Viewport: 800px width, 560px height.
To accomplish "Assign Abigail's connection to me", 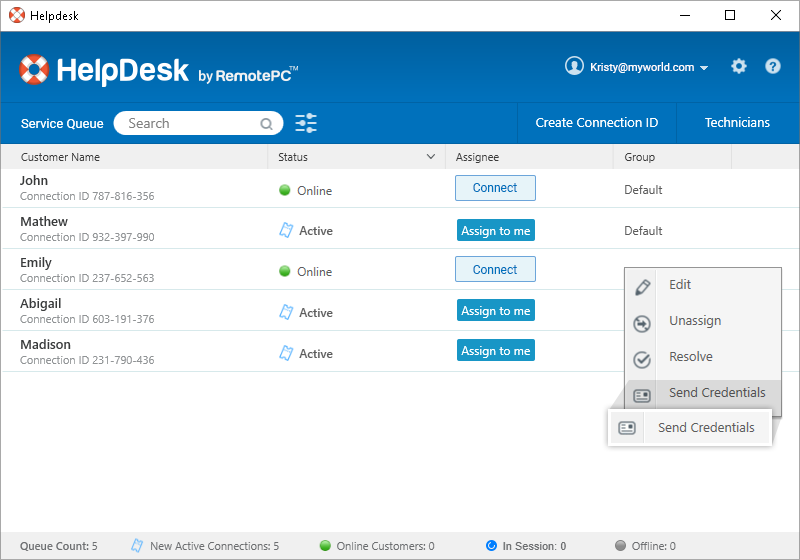I will 495,311.
